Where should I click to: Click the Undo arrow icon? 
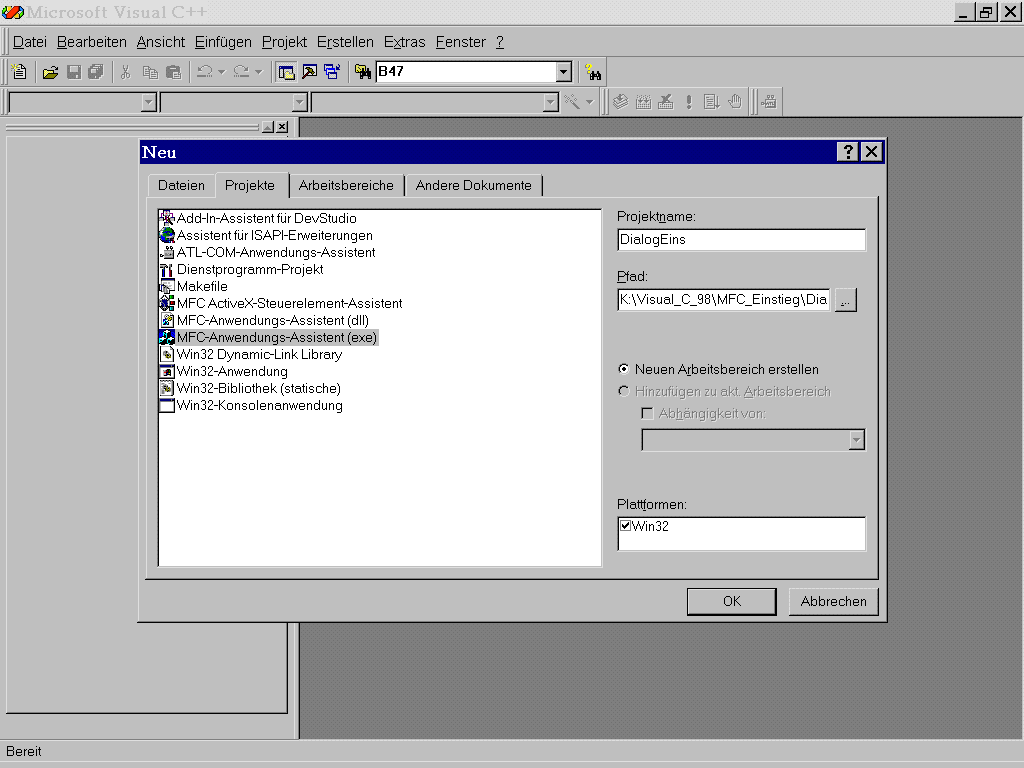pos(205,72)
